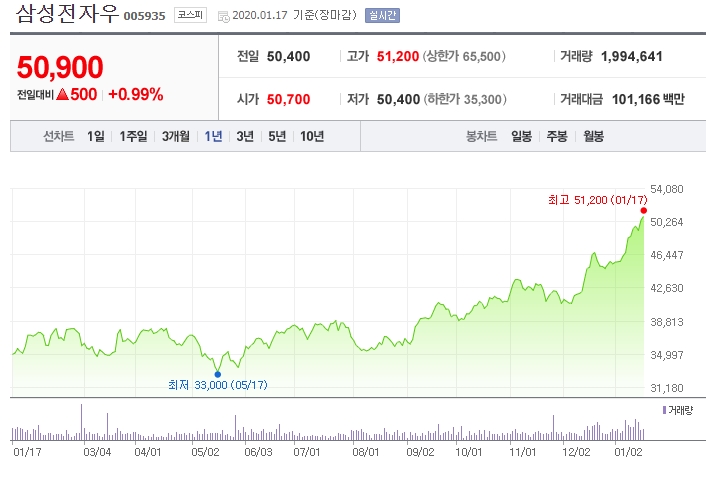This screenshot has width=706, height=478.
Task: Select the 3개월 line chart period
Action: click(x=176, y=136)
